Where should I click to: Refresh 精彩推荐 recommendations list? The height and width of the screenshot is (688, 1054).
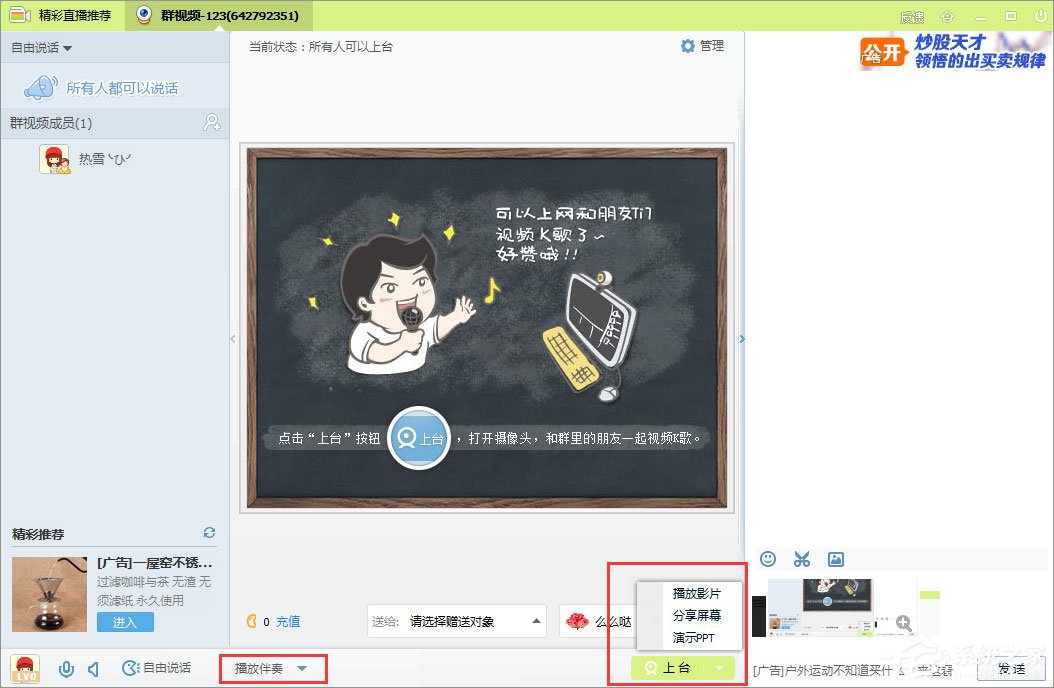point(209,533)
